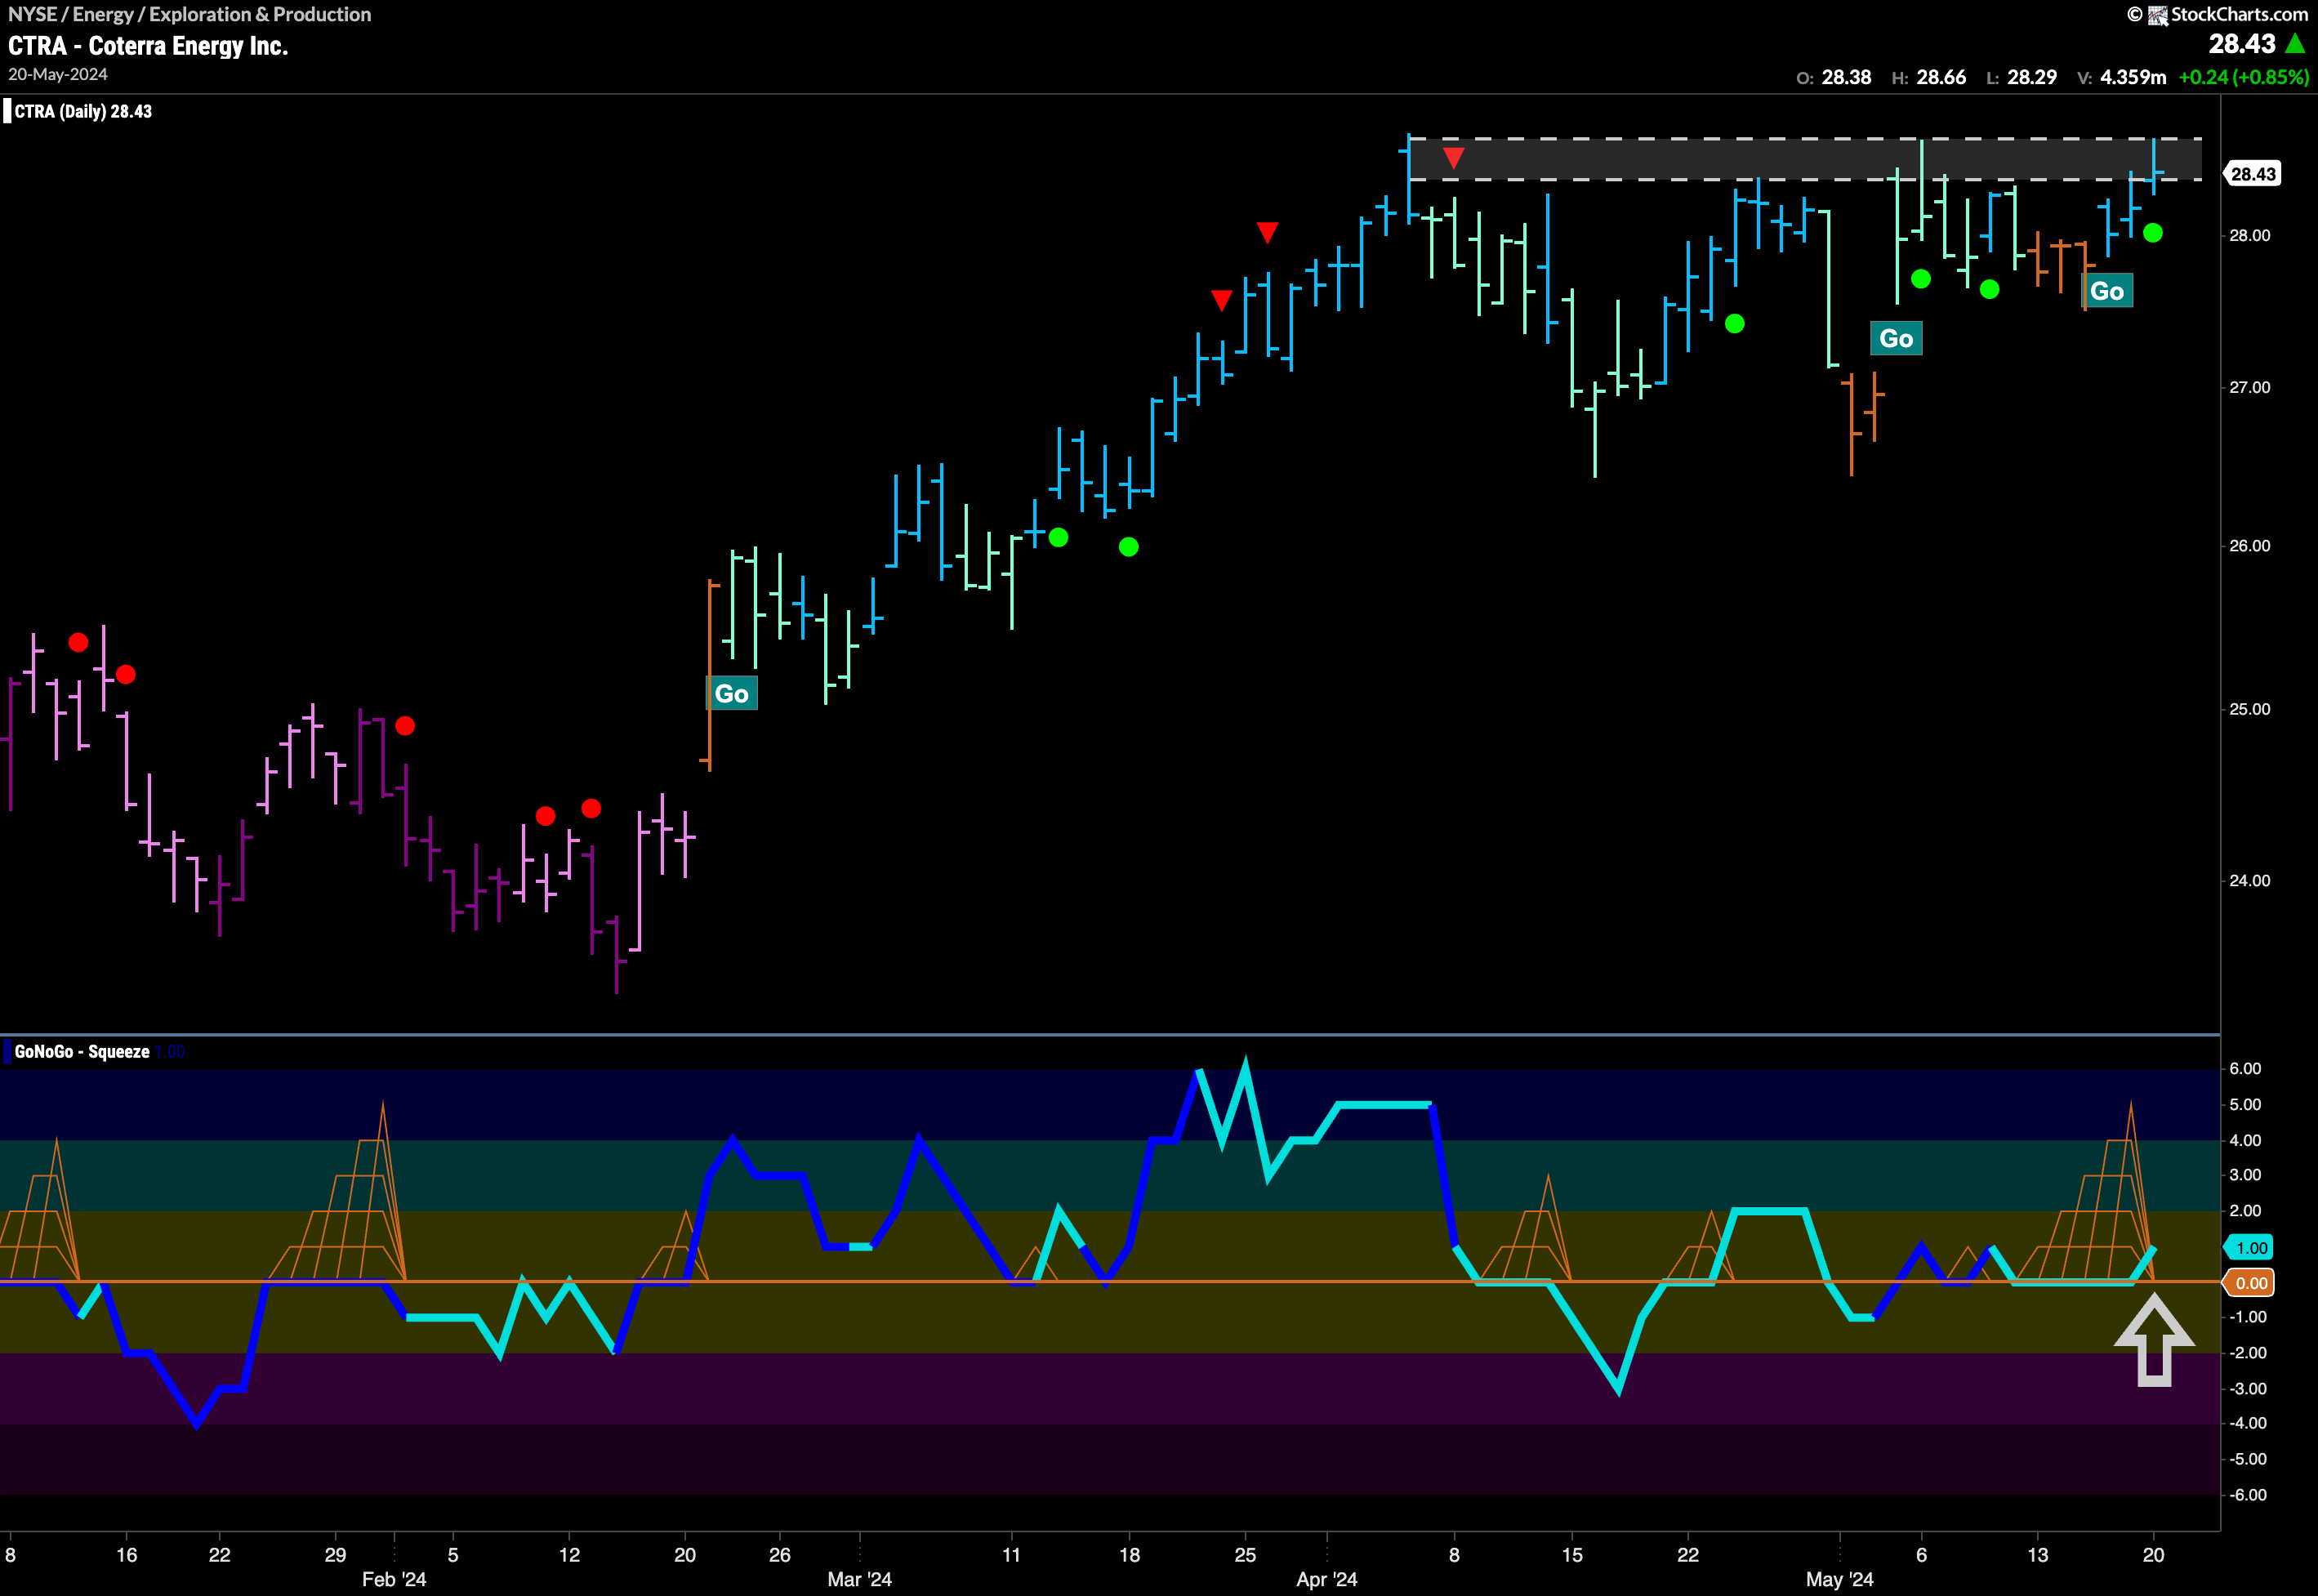
Task: Click the green up-triangle beside 28.43 last price
Action: coord(2296,44)
